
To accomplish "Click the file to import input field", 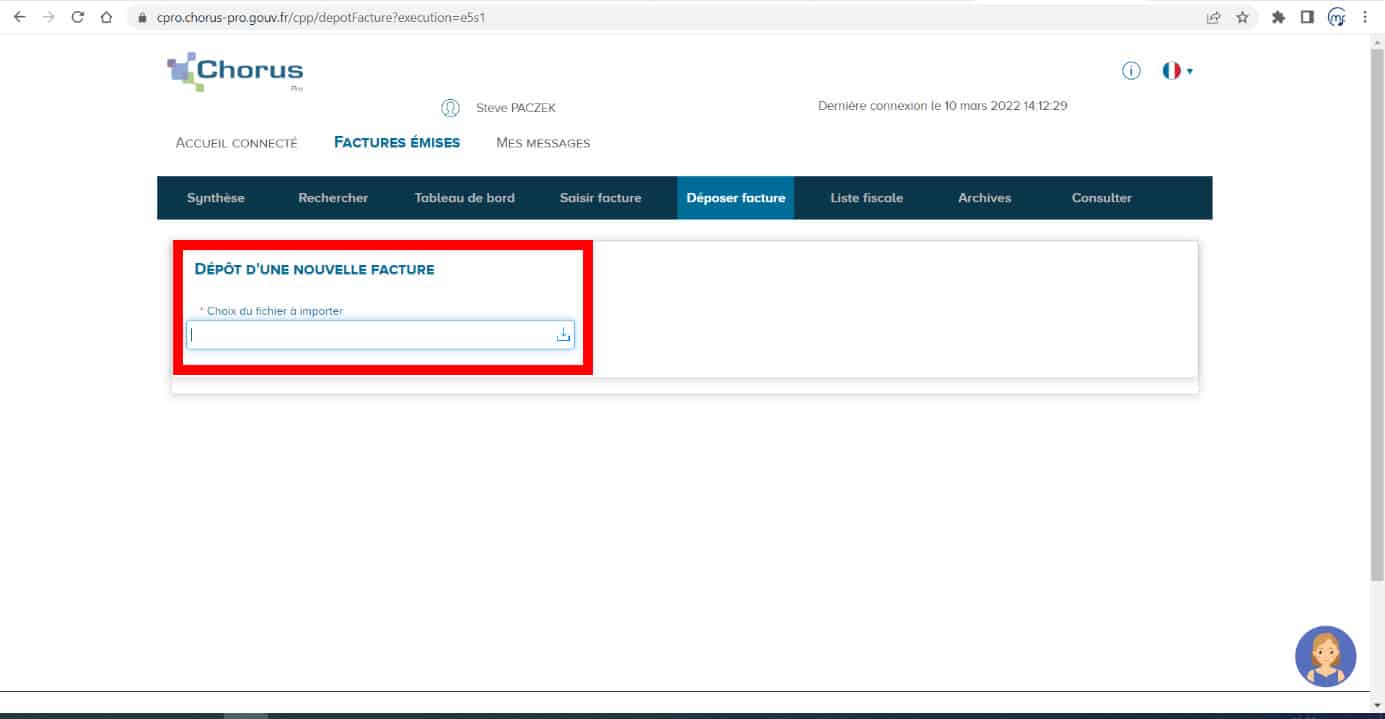I will pyautogui.click(x=370, y=335).
